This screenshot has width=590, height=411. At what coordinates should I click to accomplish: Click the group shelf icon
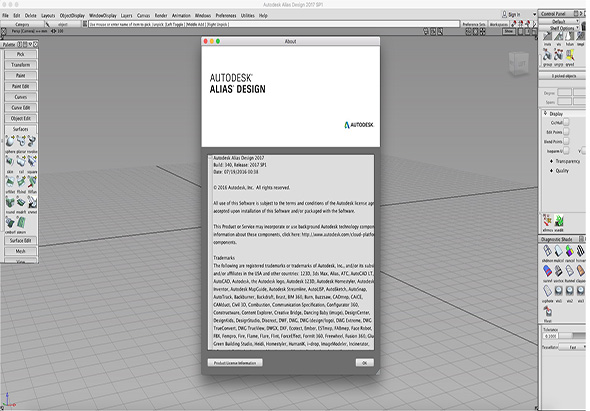click(547, 56)
